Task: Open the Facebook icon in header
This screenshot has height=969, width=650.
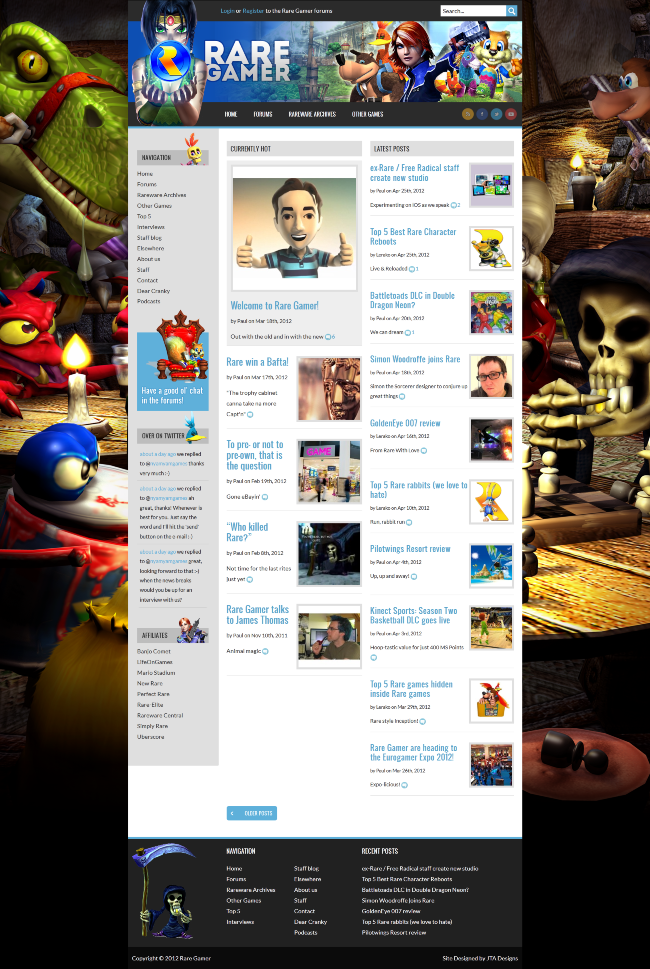Action: coord(482,114)
